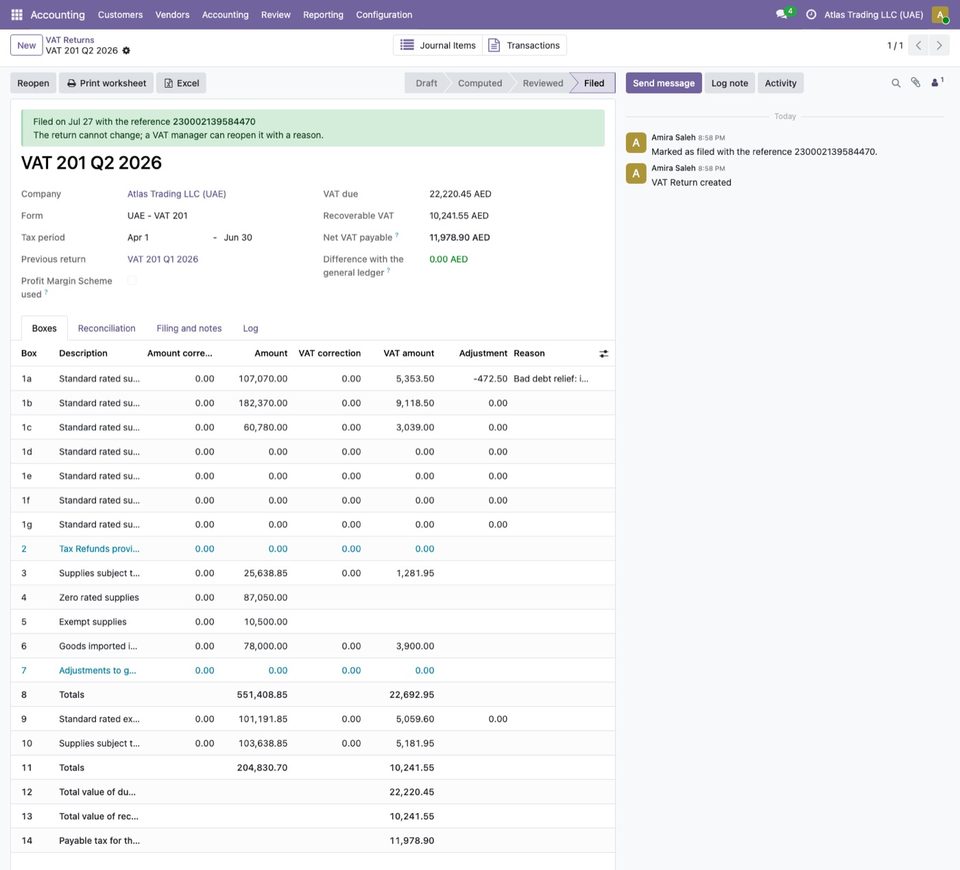
Task: Open the Configuration menu
Action: coord(384,15)
